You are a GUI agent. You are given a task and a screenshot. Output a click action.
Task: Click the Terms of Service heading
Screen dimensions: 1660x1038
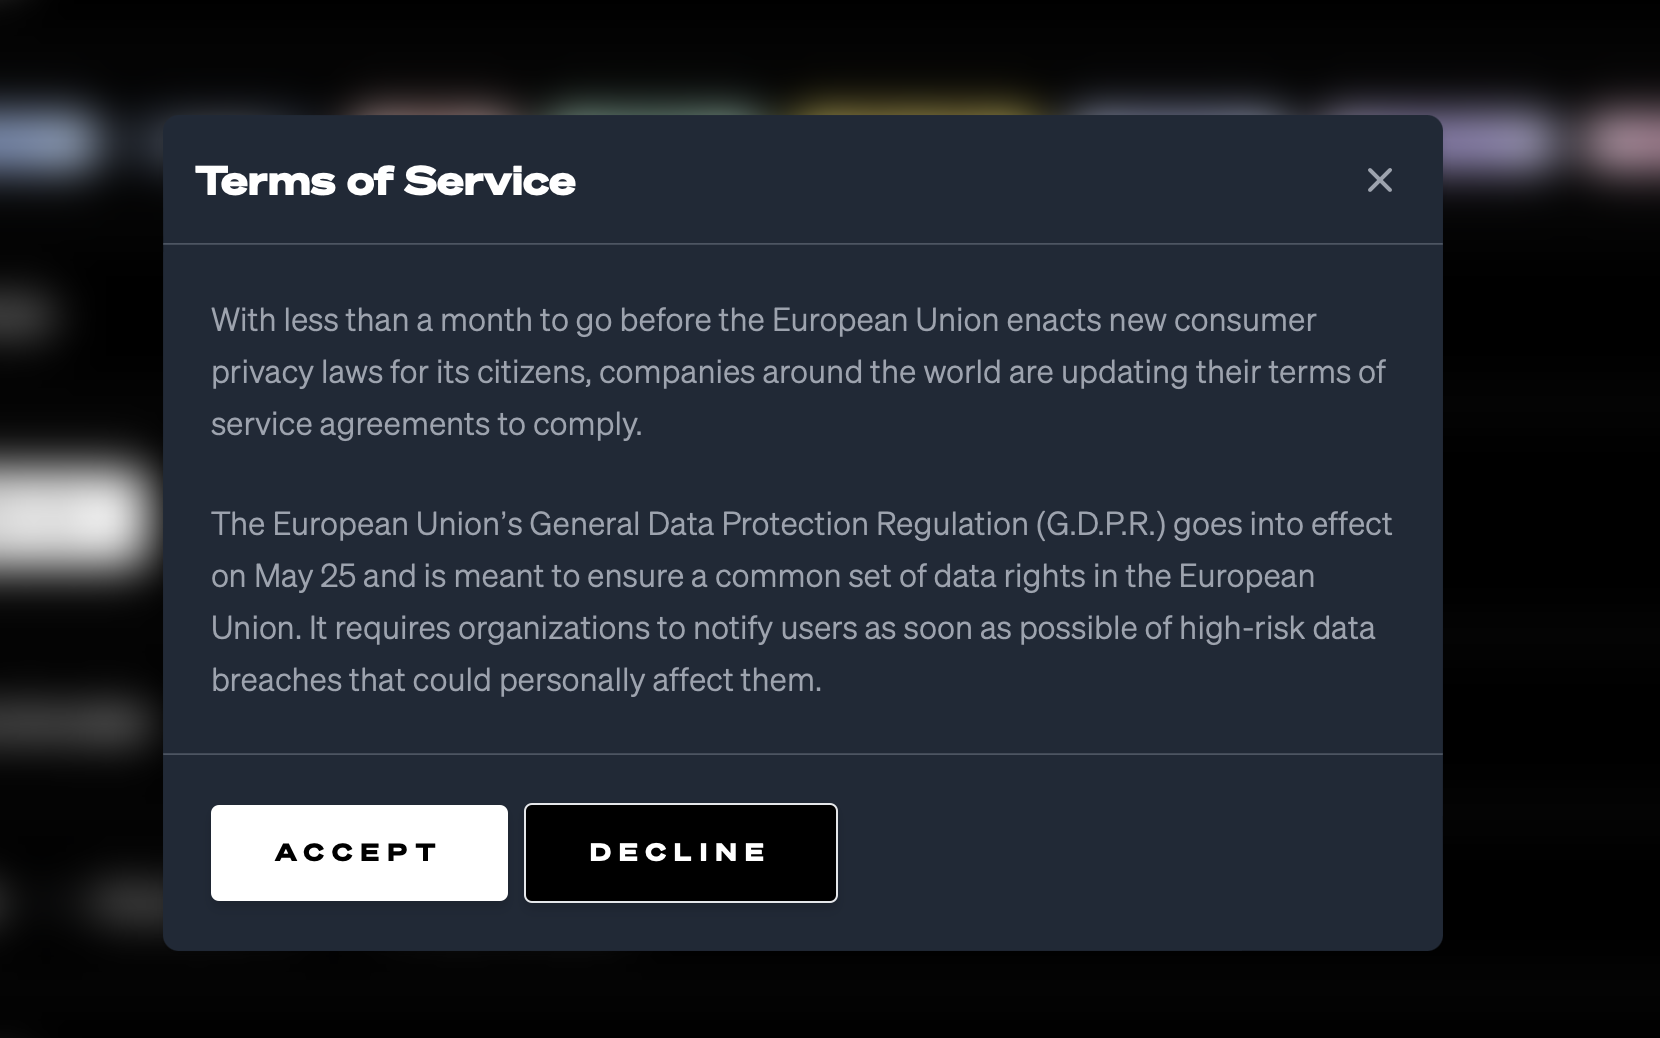[387, 180]
